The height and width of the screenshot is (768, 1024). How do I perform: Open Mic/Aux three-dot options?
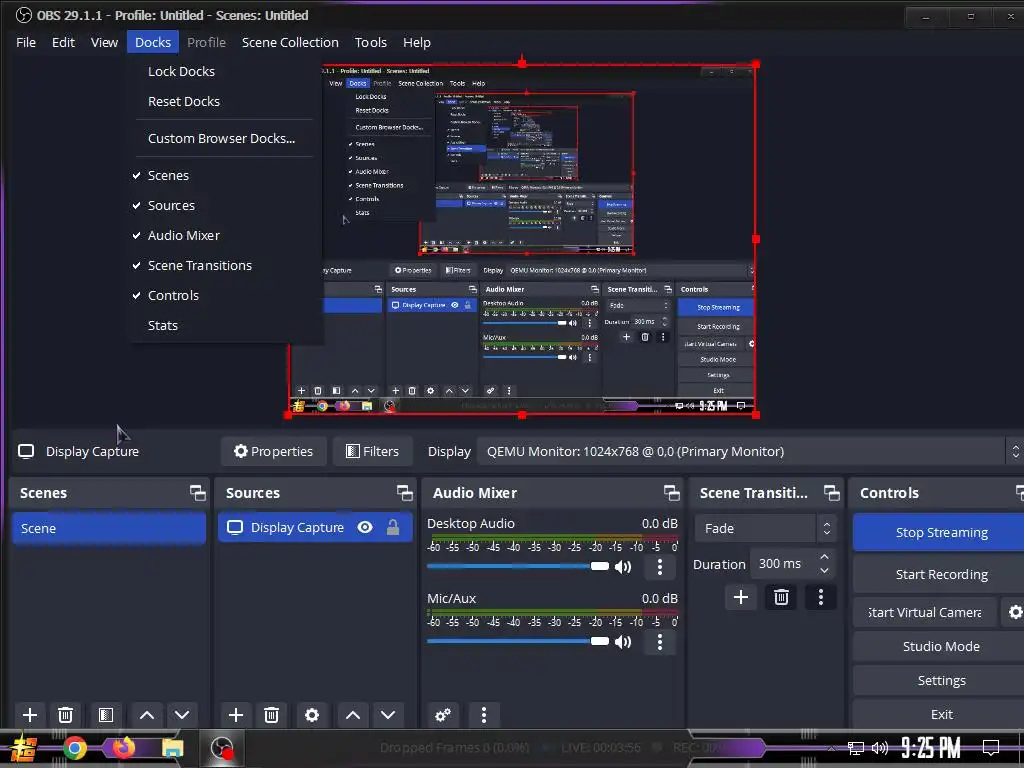(x=660, y=642)
